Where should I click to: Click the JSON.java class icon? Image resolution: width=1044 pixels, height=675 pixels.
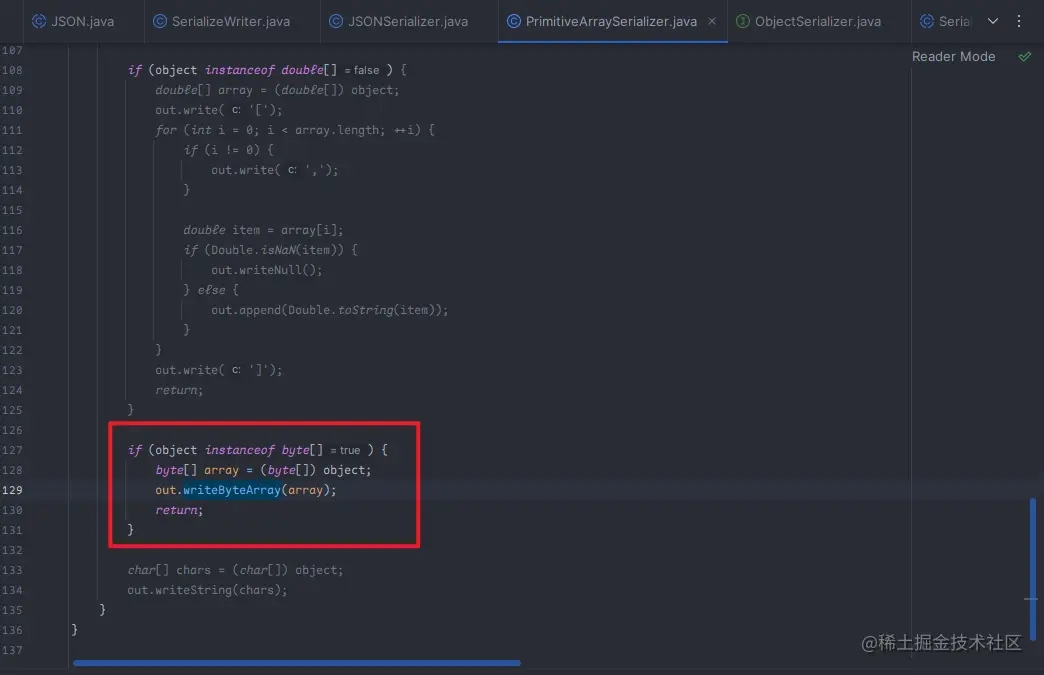pos(39,21)
